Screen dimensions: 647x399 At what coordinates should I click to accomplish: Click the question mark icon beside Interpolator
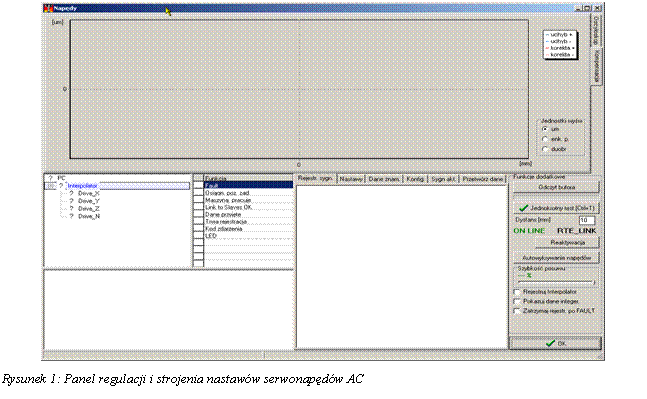(x=61, y=186)
